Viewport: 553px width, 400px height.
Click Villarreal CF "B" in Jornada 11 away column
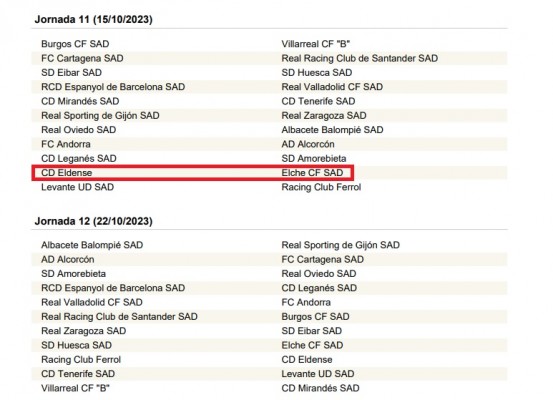pos(316,44)
